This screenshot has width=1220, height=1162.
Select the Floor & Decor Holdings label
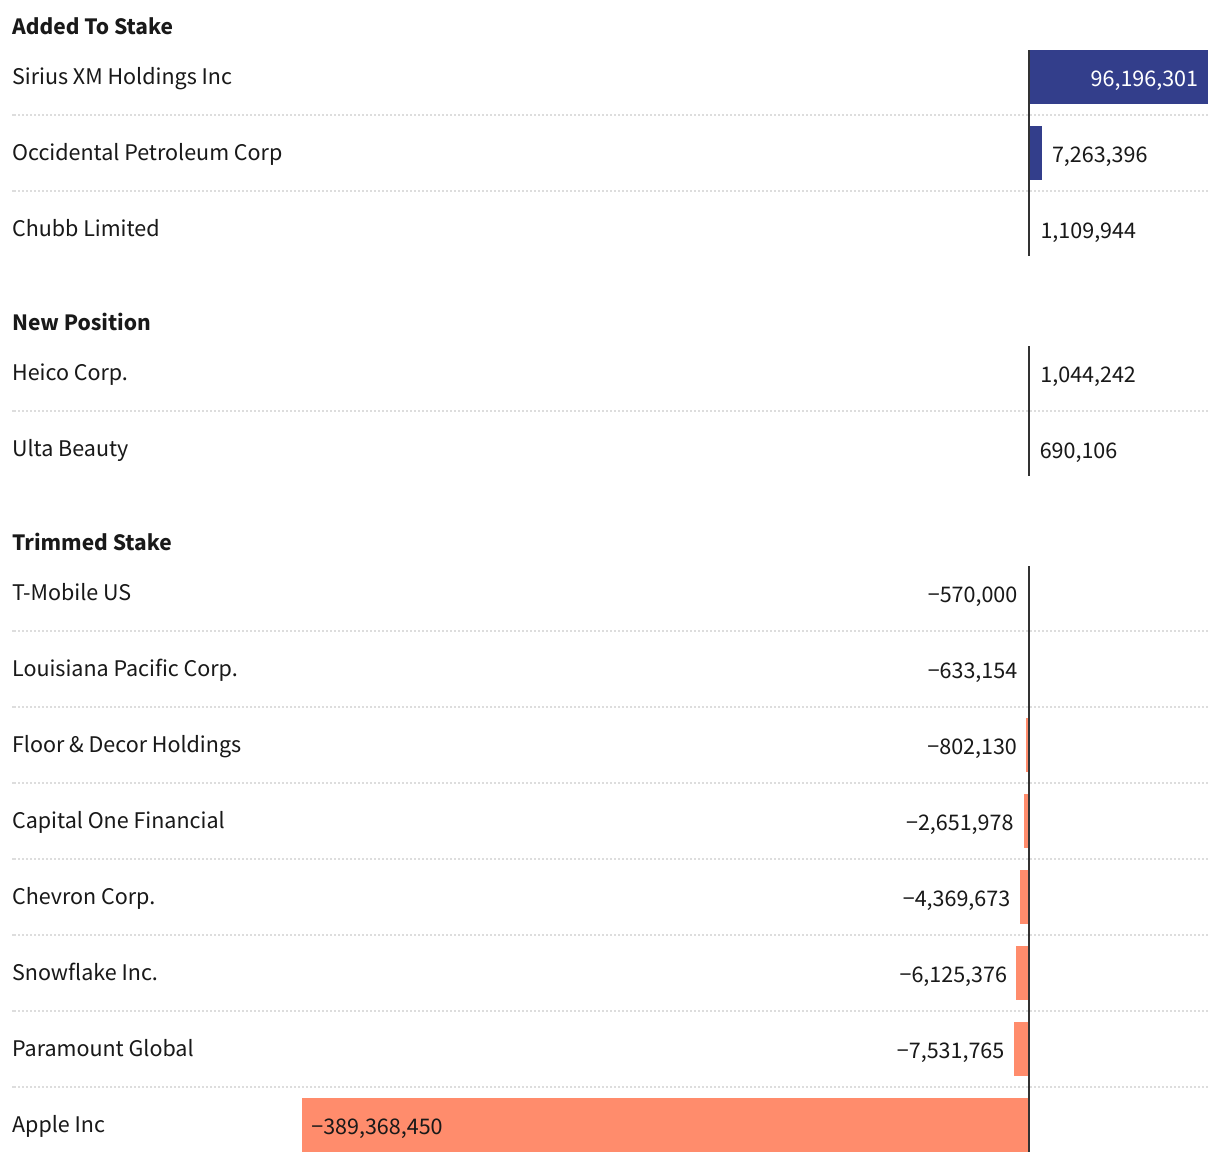pyautogui.click(x=127, y=745)
